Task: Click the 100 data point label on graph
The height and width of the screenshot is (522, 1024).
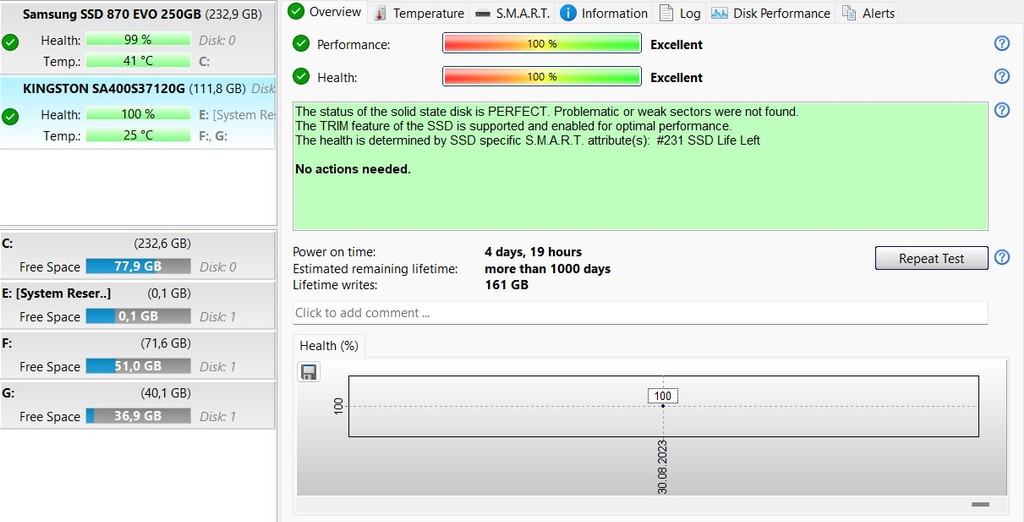Action: click(662, 396)
